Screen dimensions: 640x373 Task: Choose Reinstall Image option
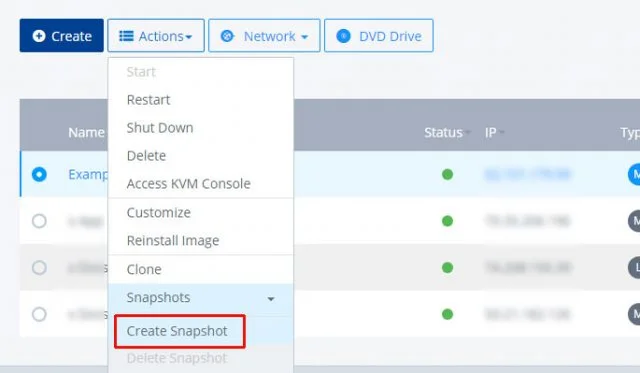pyautogui.click(x=173, y=241)
